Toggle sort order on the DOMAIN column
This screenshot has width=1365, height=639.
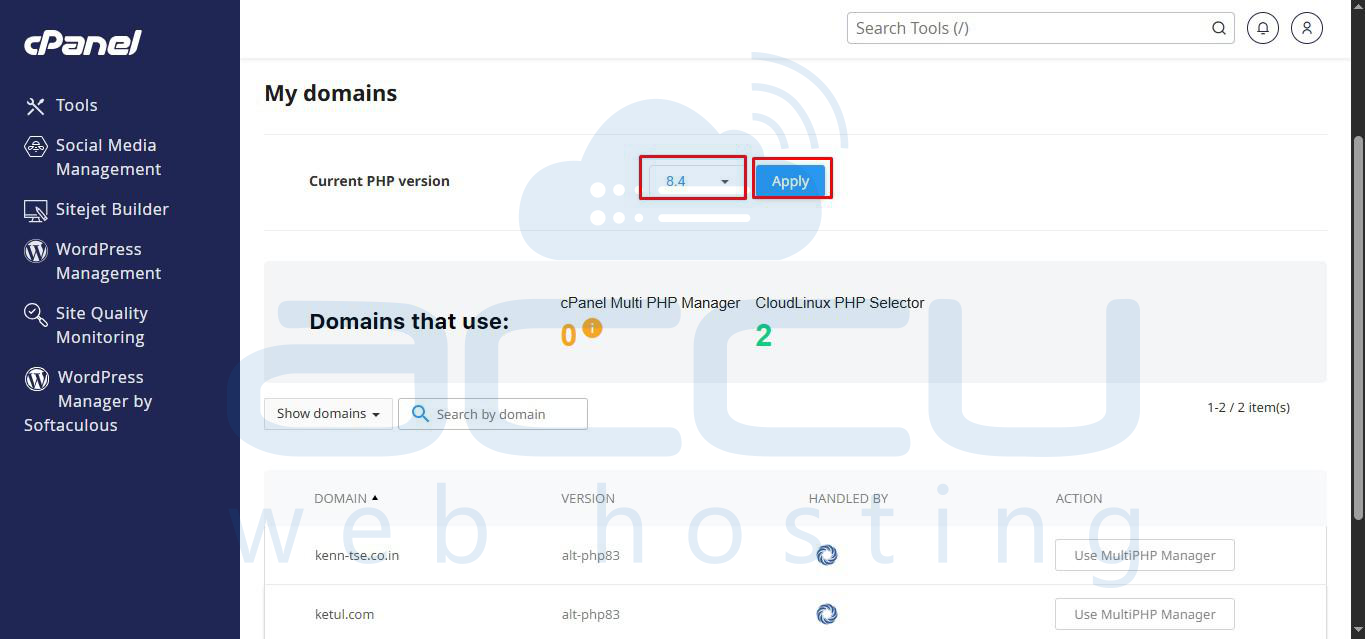tap(346, 498)
